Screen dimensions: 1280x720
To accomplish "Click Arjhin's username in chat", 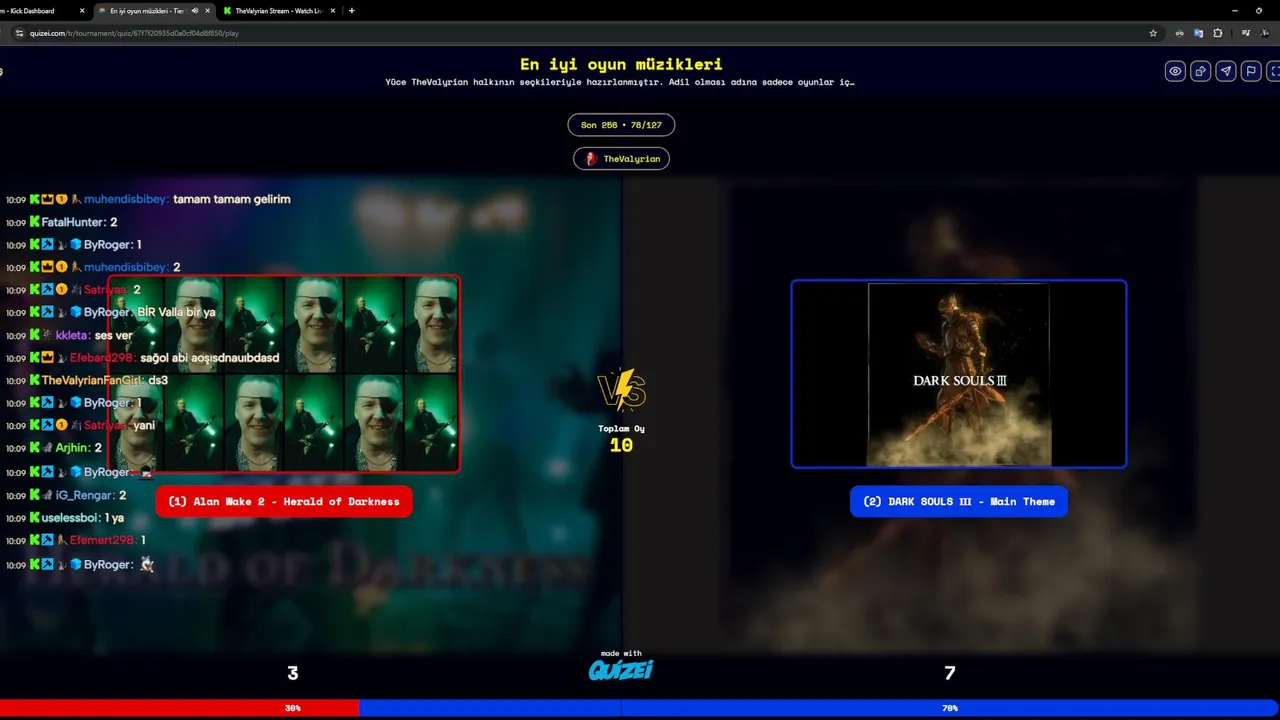I will 73,448.
